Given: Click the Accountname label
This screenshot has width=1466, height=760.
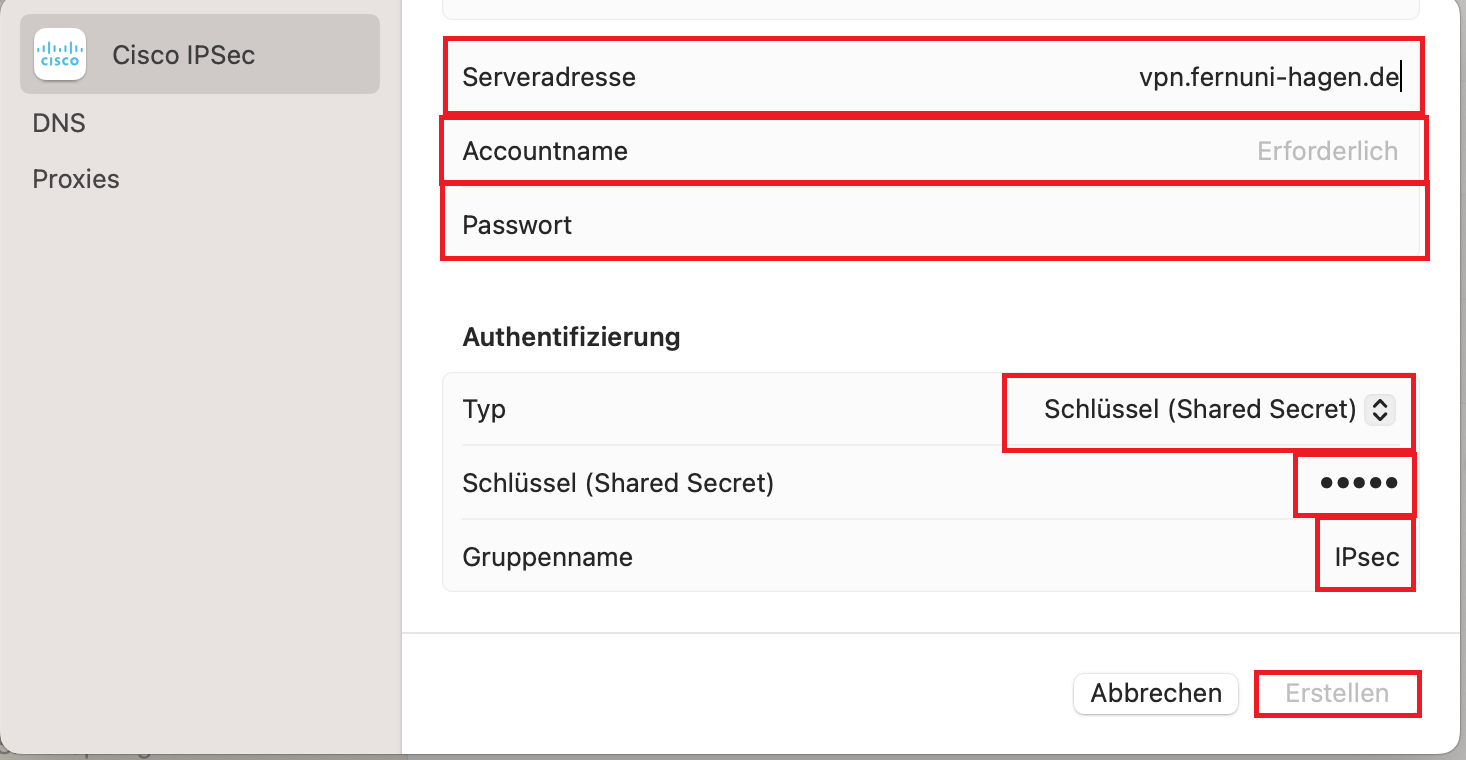Looking at the screenshot, I should (545, 151).
